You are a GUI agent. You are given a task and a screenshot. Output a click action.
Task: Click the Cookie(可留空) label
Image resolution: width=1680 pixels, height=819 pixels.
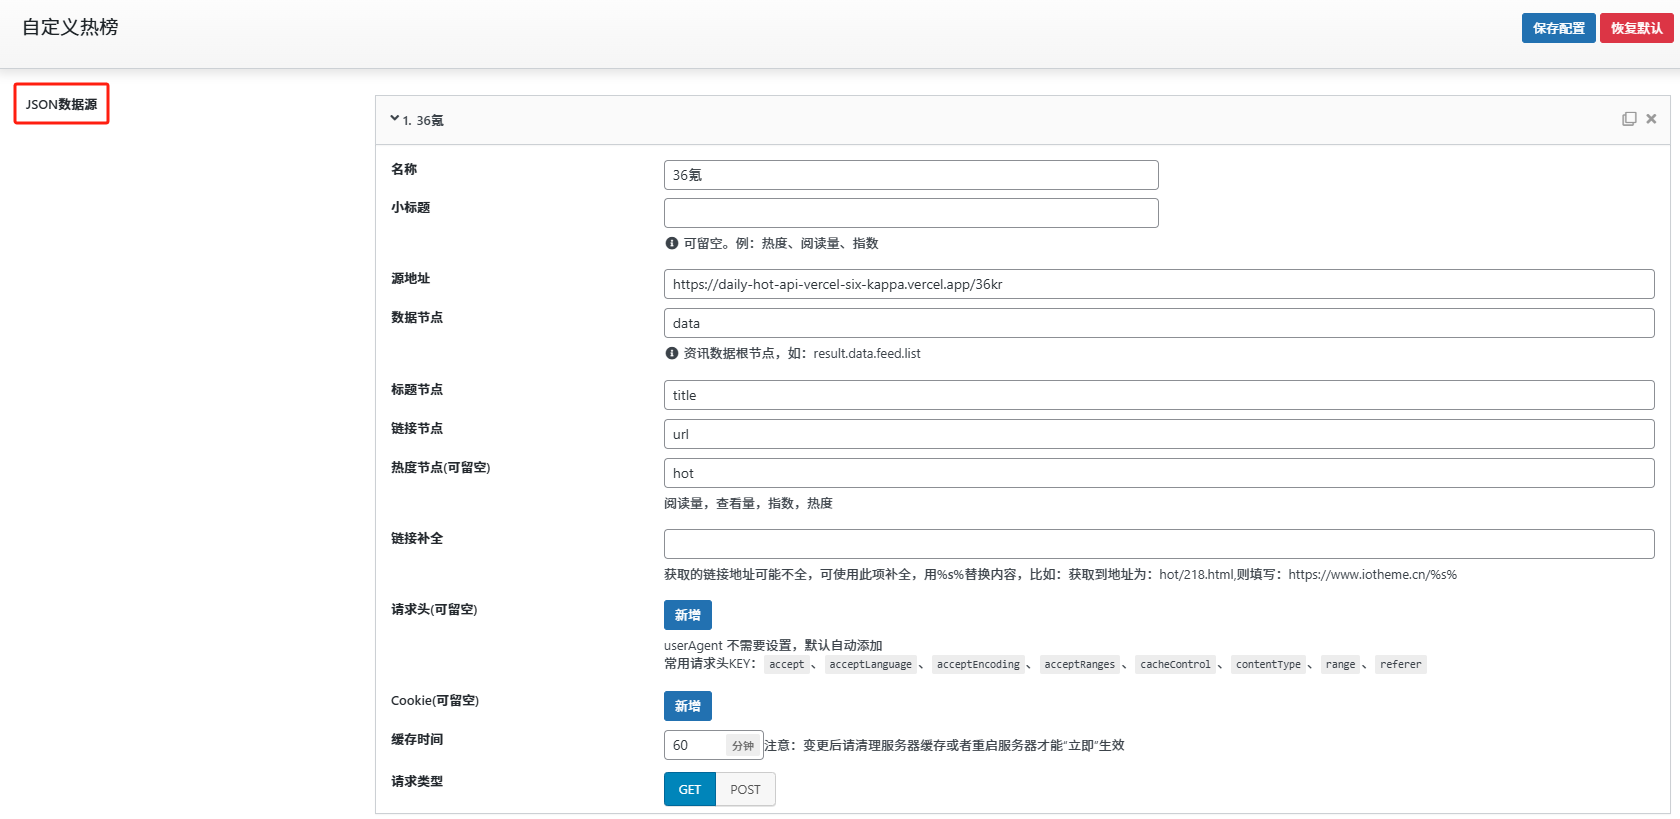435,700
